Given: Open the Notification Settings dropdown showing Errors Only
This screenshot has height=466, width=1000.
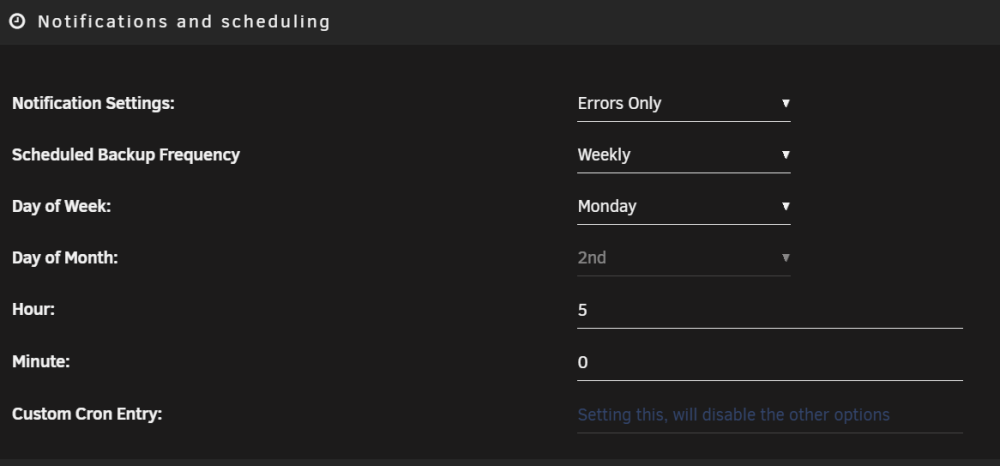Looking at the screenshot, I should pyautogui.click(x=684, y=103).
